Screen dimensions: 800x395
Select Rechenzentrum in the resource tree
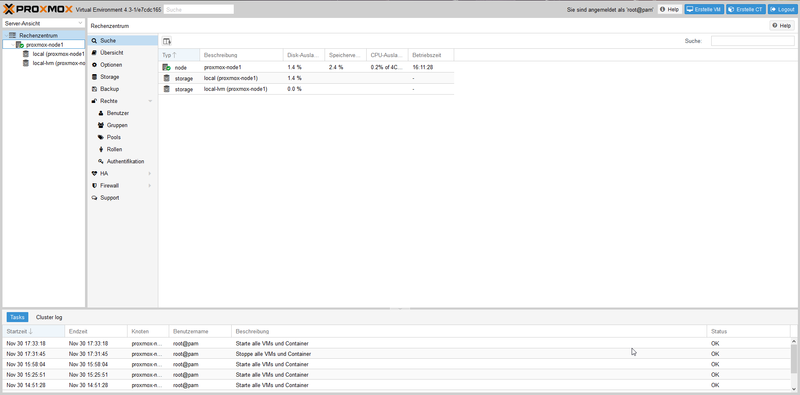point(38,36)
